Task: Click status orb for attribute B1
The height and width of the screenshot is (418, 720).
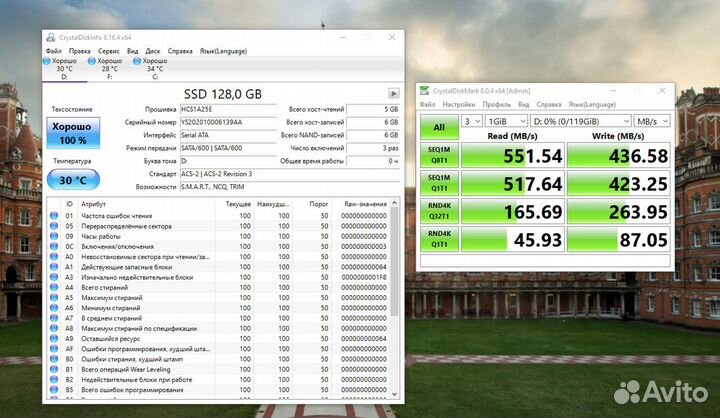Action: [54, 369]
